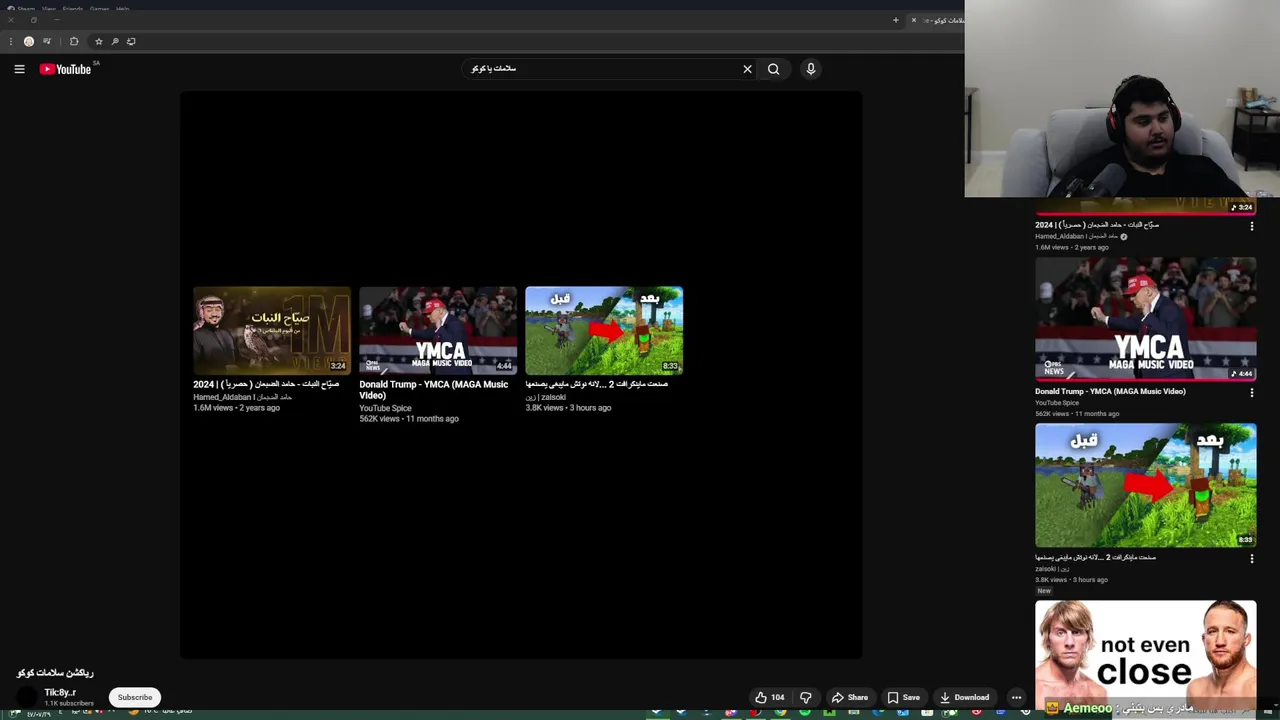The image size is (1280, 720).
Task: Open end-screen zalsoki channel name
Action: (545, 397)
